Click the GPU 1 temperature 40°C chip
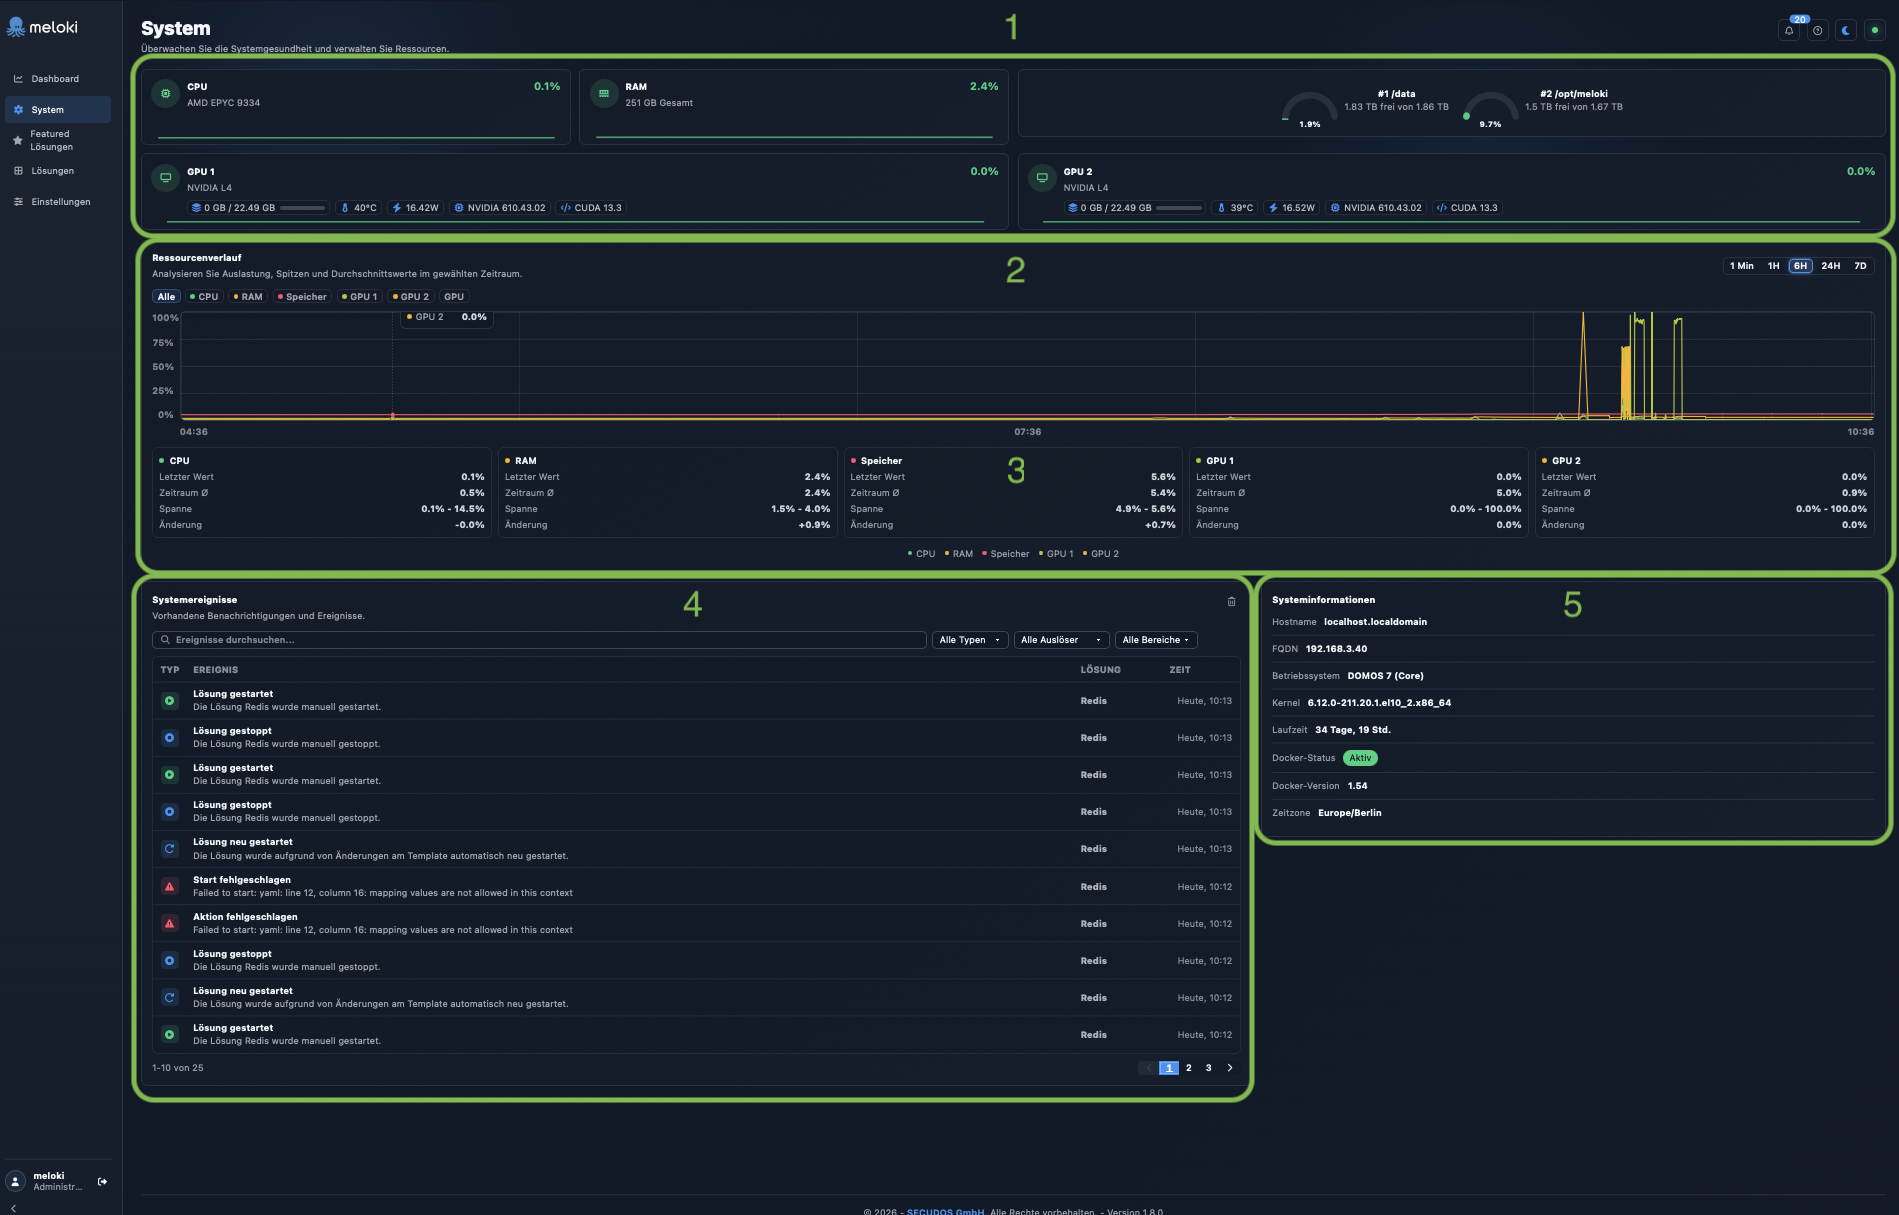The height and width of the screenshot is (1215, 1899). click(359, 208)
